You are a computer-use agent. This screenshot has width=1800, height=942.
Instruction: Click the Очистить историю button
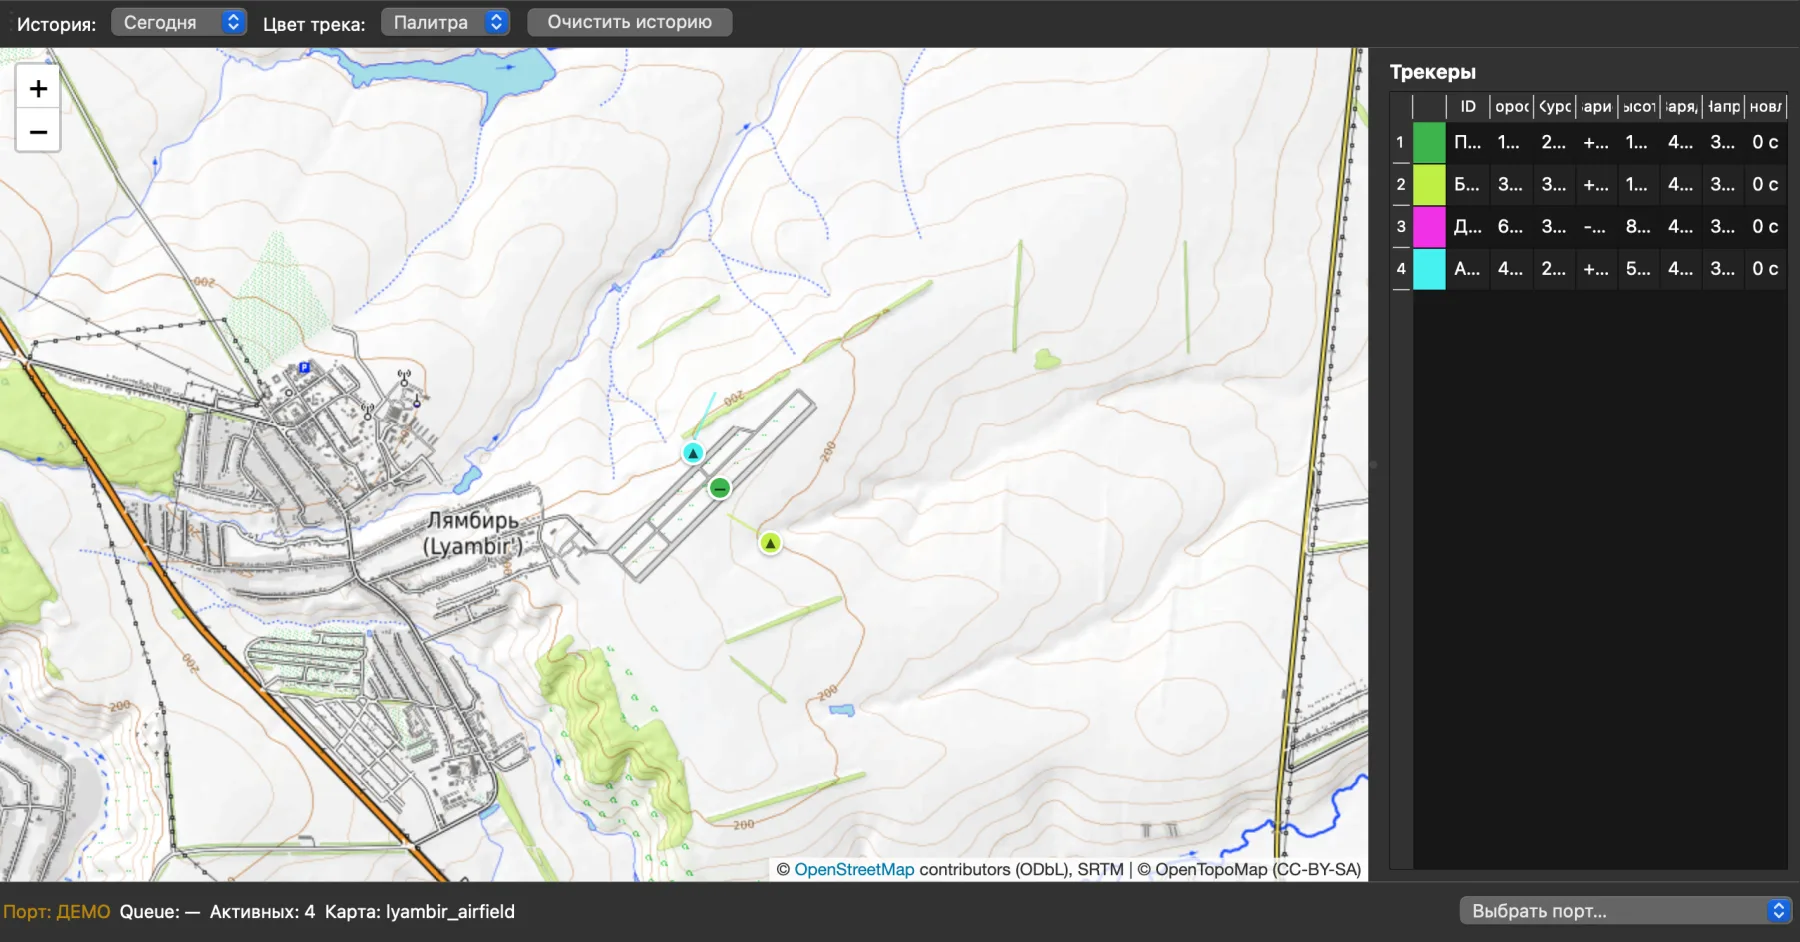(x=629, y=22)
